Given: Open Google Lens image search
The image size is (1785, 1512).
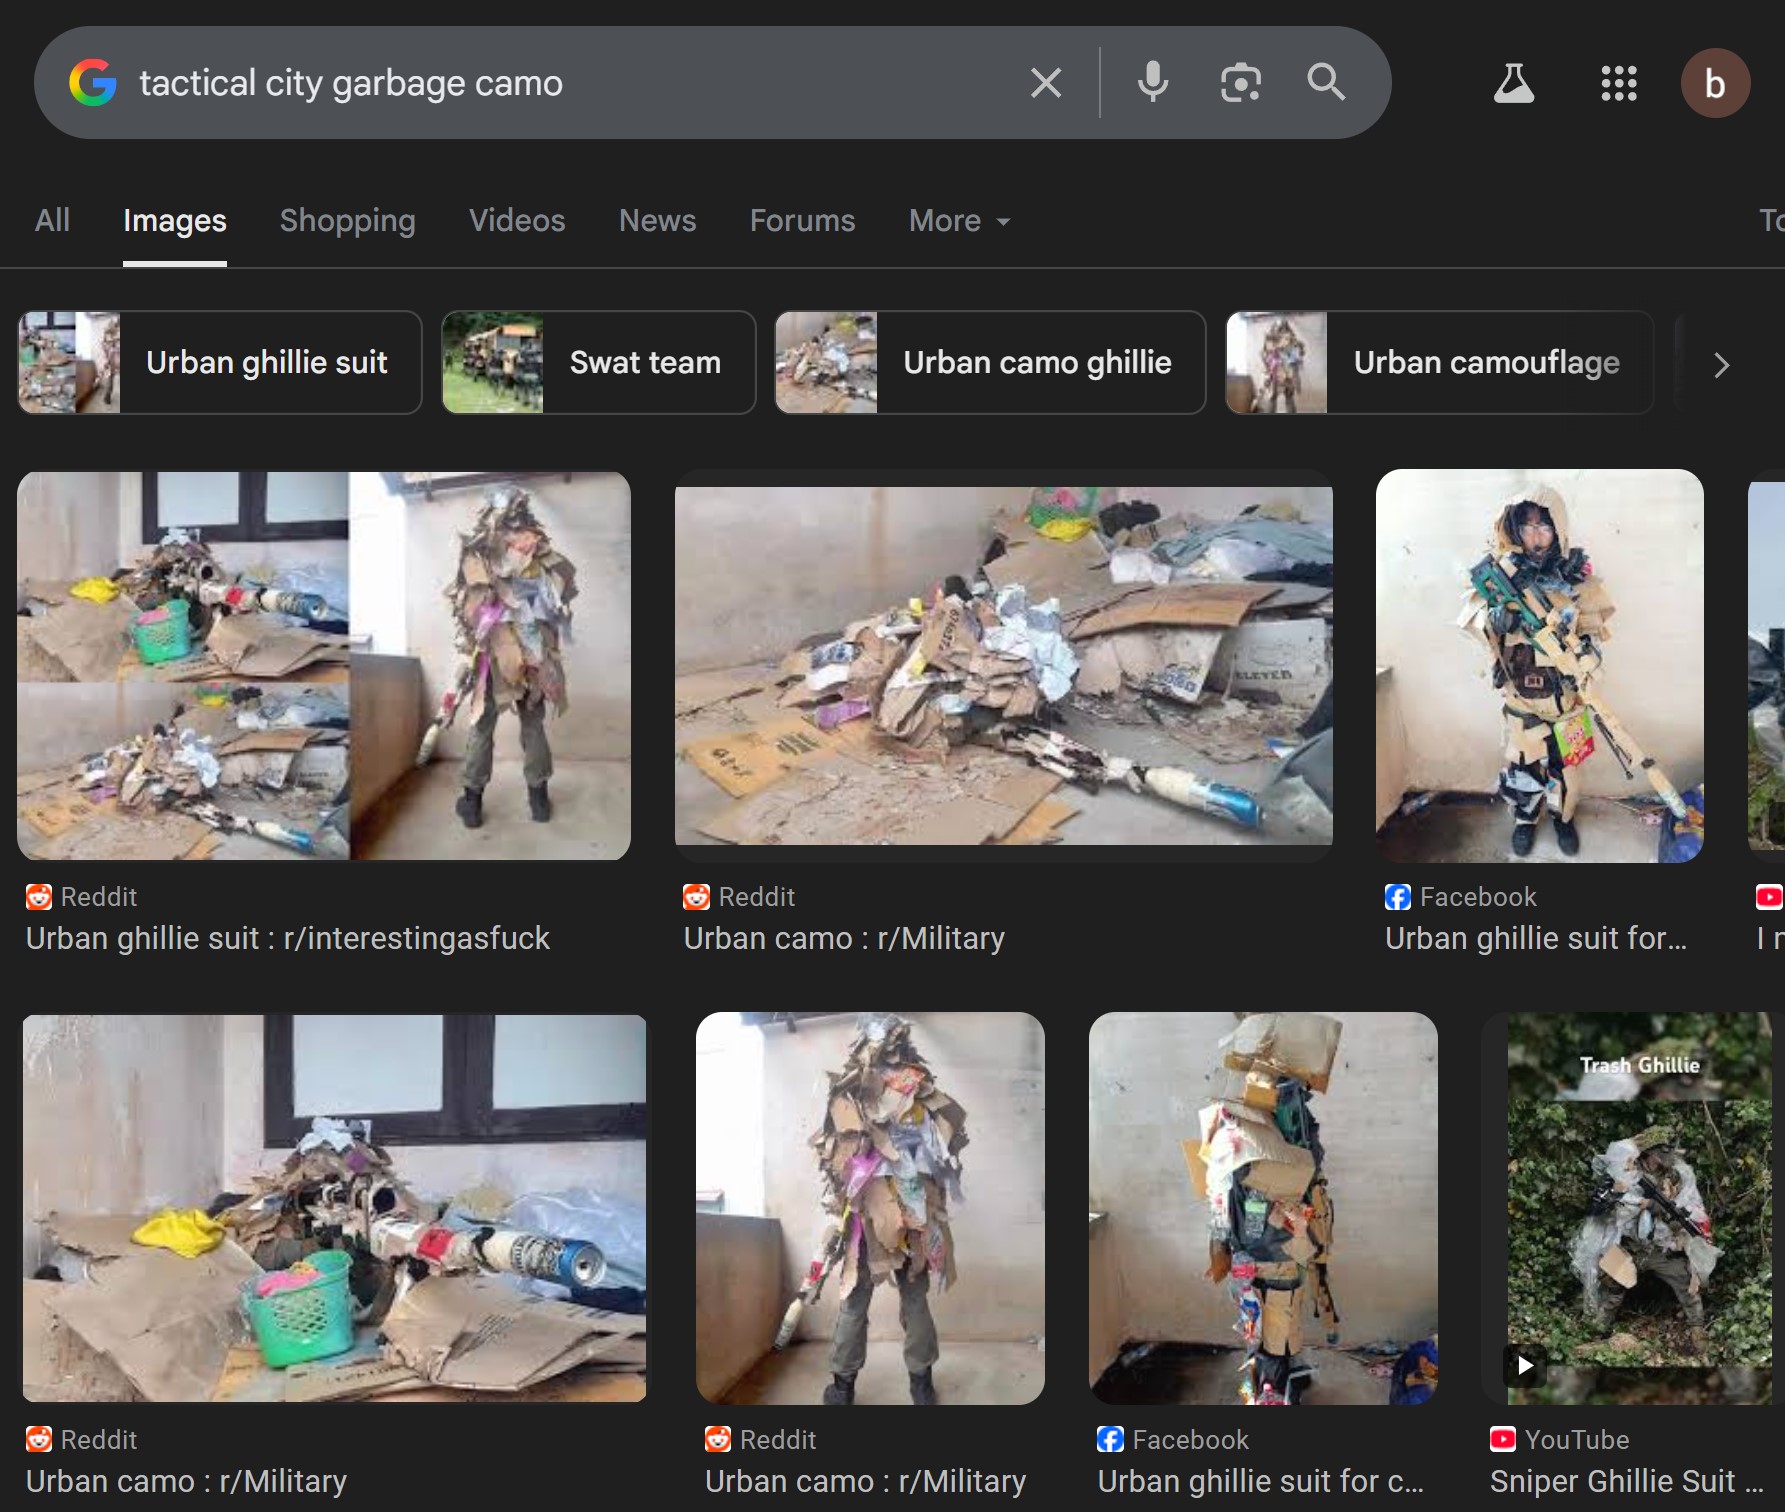Looking at the screenshot, I should click(1240, 82).
